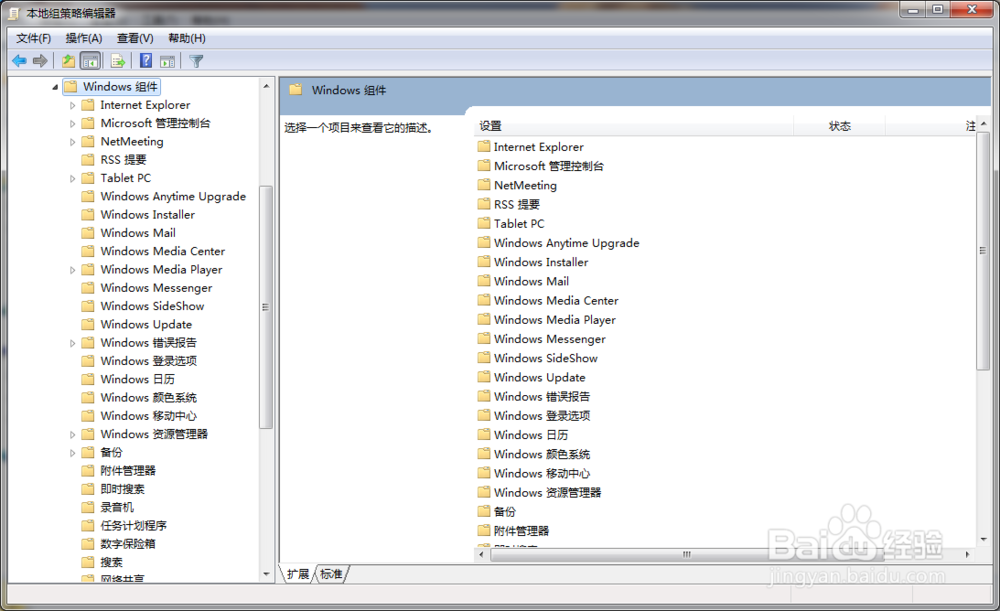Toggle the show/hide console tree icon
1000x611 pixels.
91,61
